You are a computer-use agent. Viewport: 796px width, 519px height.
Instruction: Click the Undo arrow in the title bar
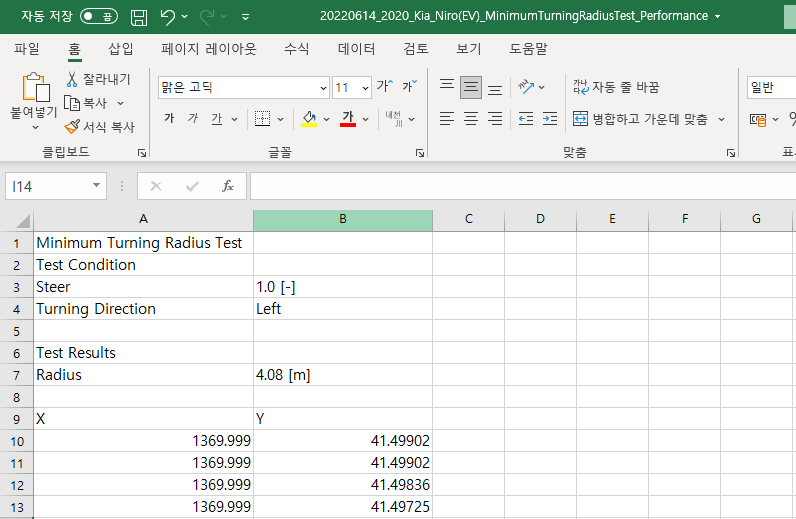tap(168, 17)
